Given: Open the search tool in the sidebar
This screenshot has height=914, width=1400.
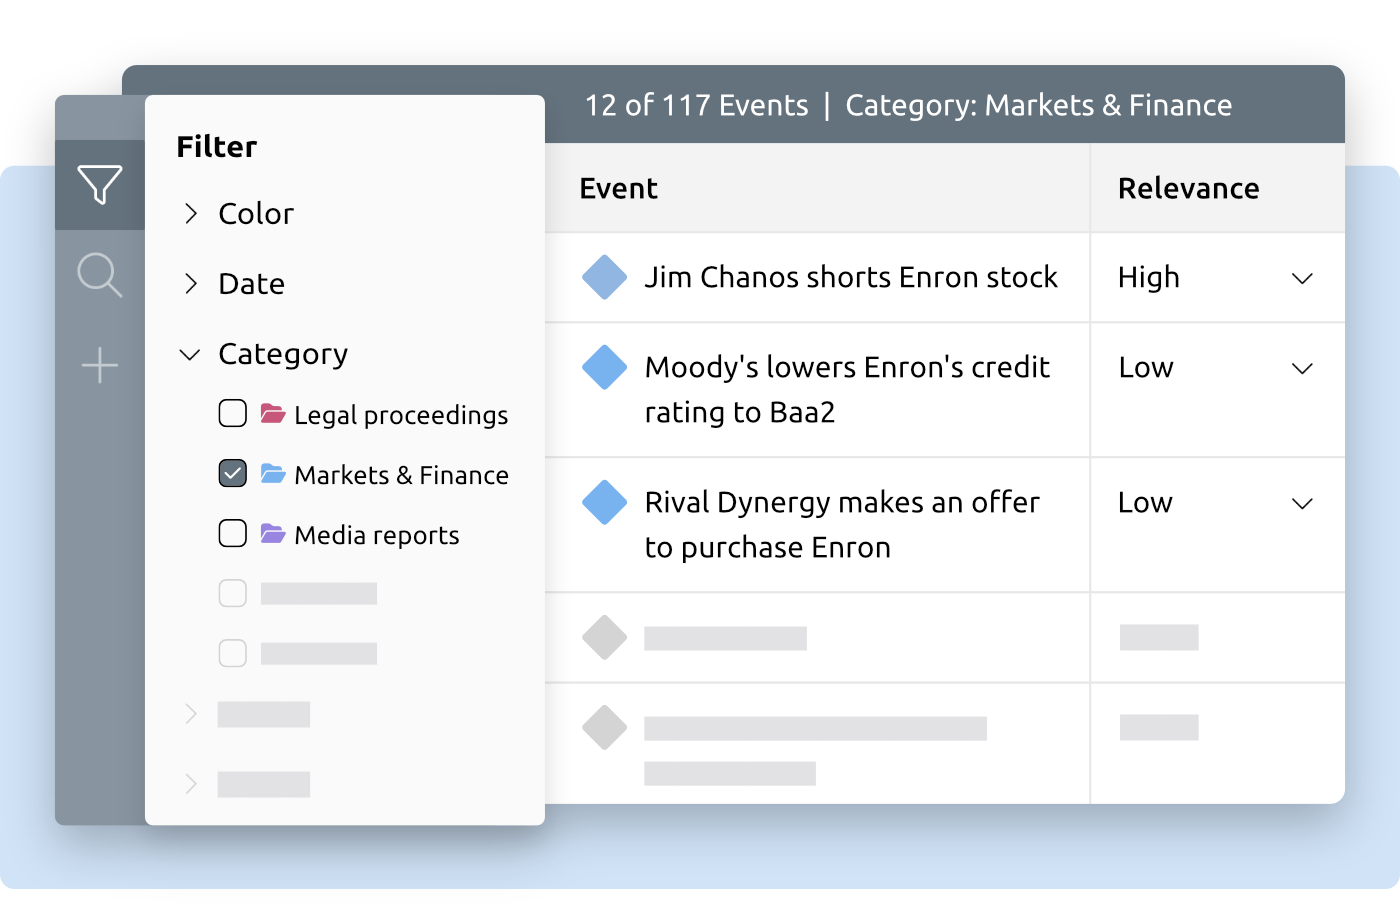Looking at the screenshot, I should coord(99,274).
